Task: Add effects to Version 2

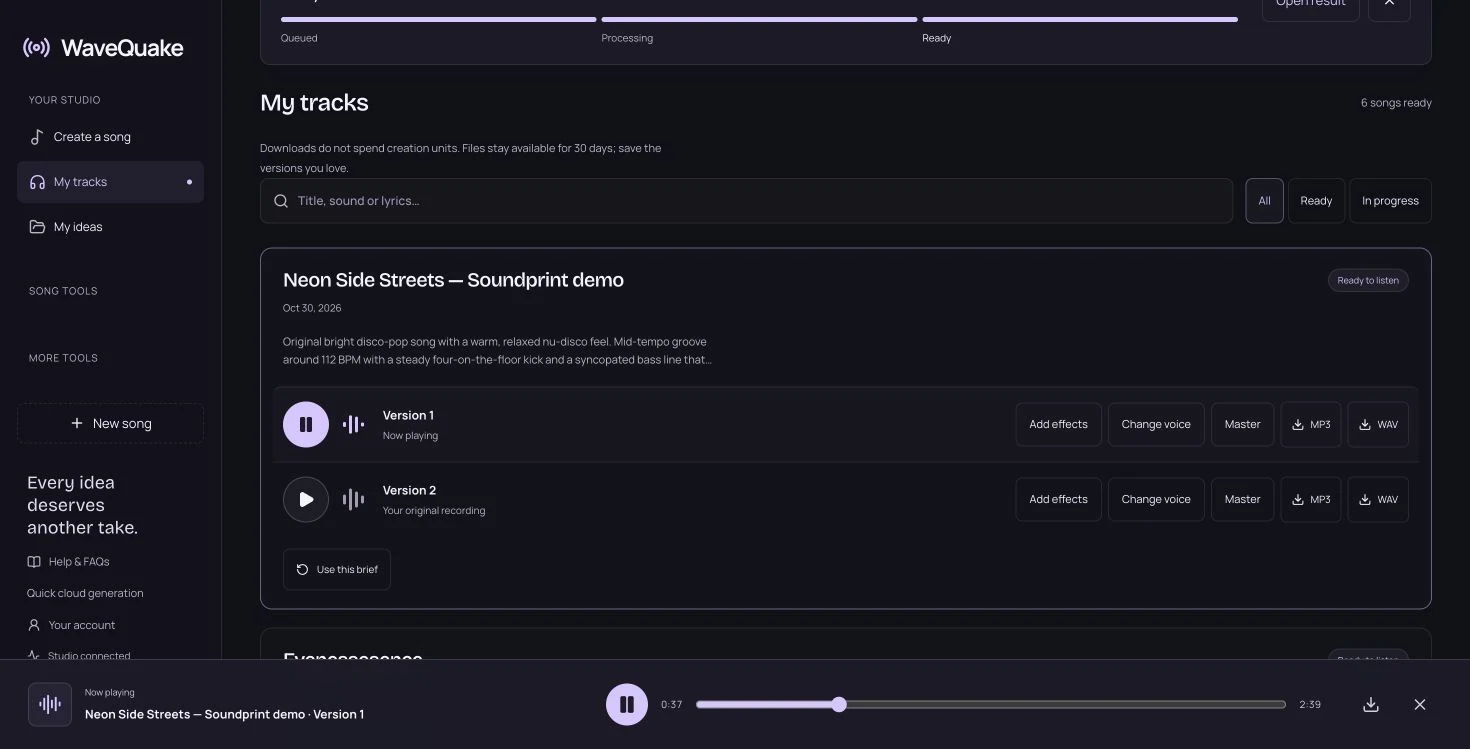Action: coord(1058,499)
